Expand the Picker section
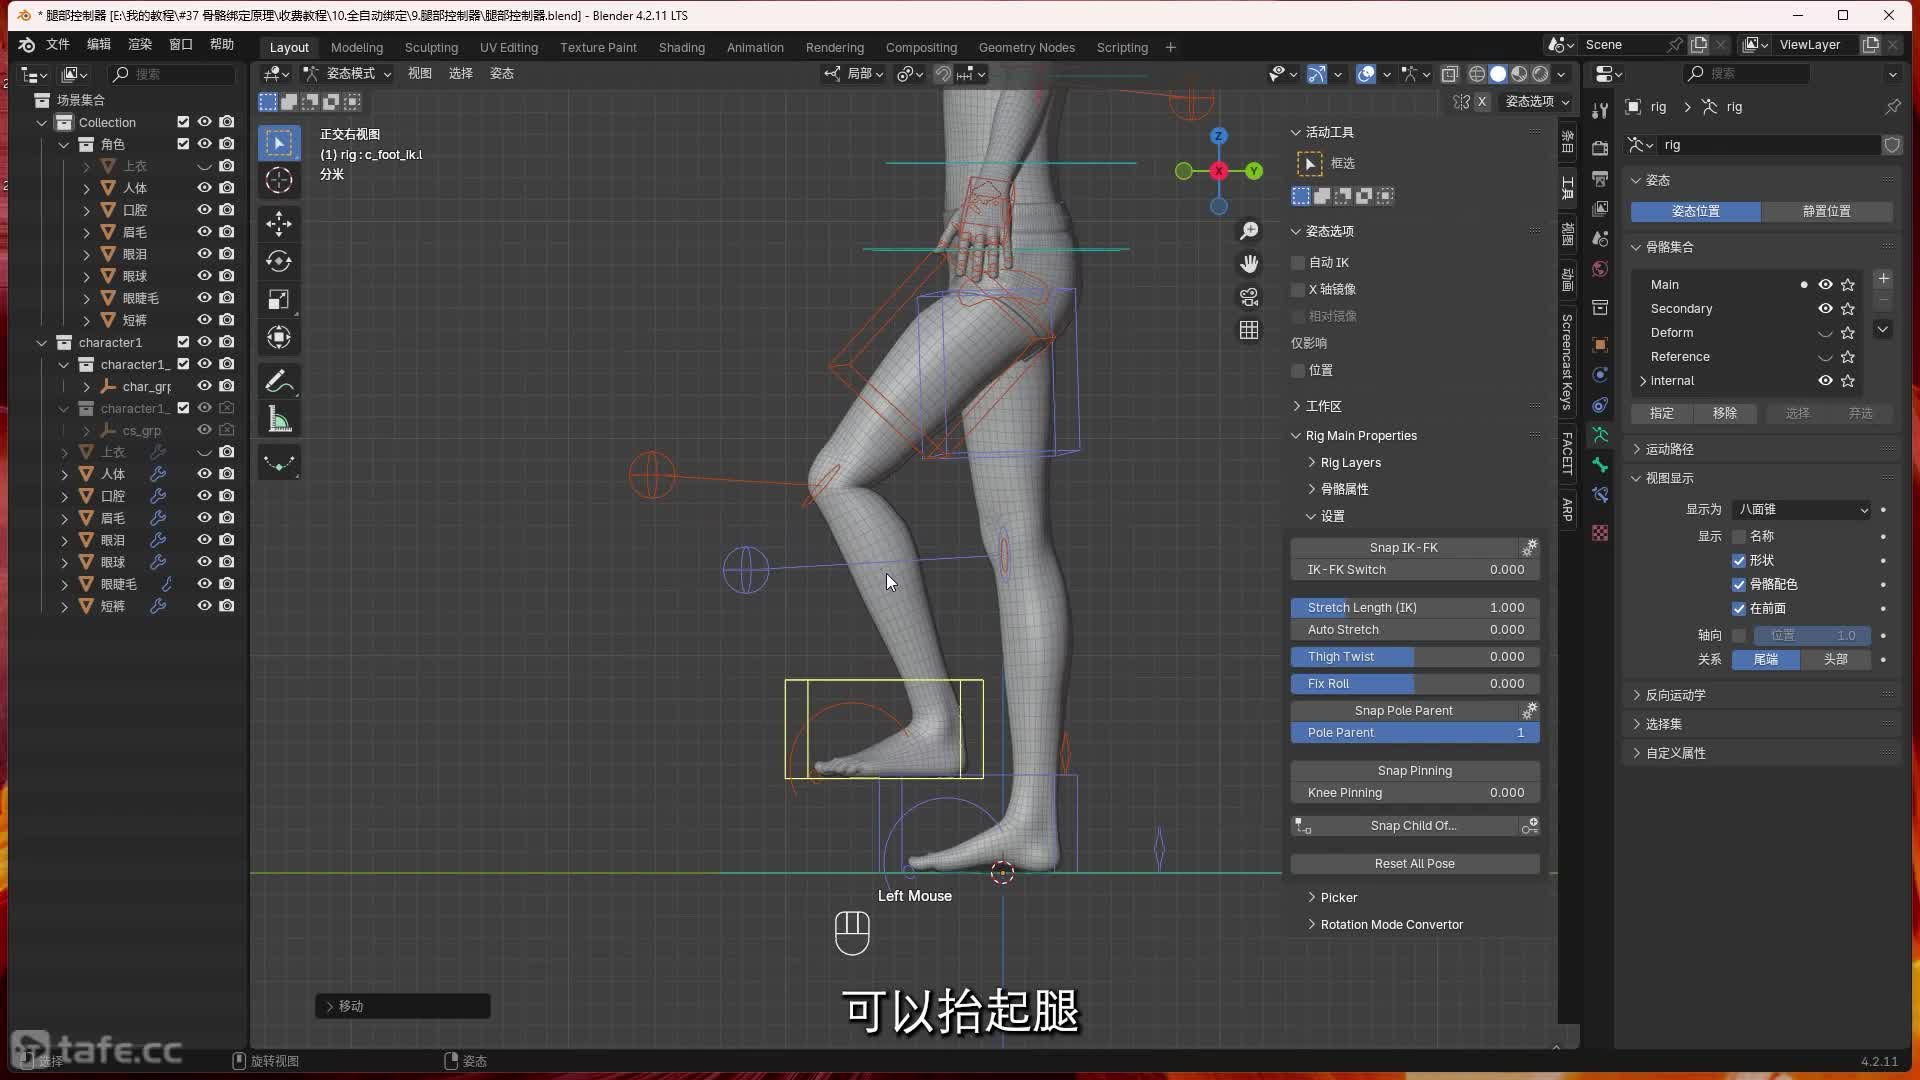The height and width of the screenshot is (1080, 1920). (1338, 897)
